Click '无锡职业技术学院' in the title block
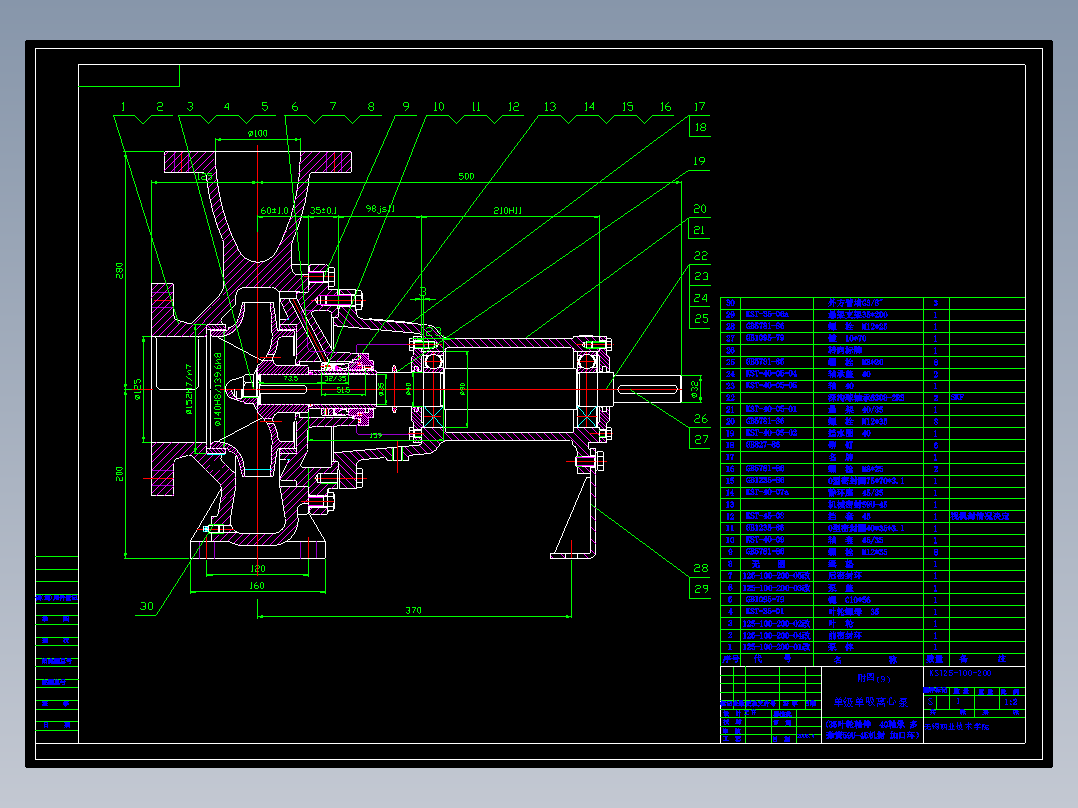This screenshot has width=1078, height=808. (x=956, y=726)
